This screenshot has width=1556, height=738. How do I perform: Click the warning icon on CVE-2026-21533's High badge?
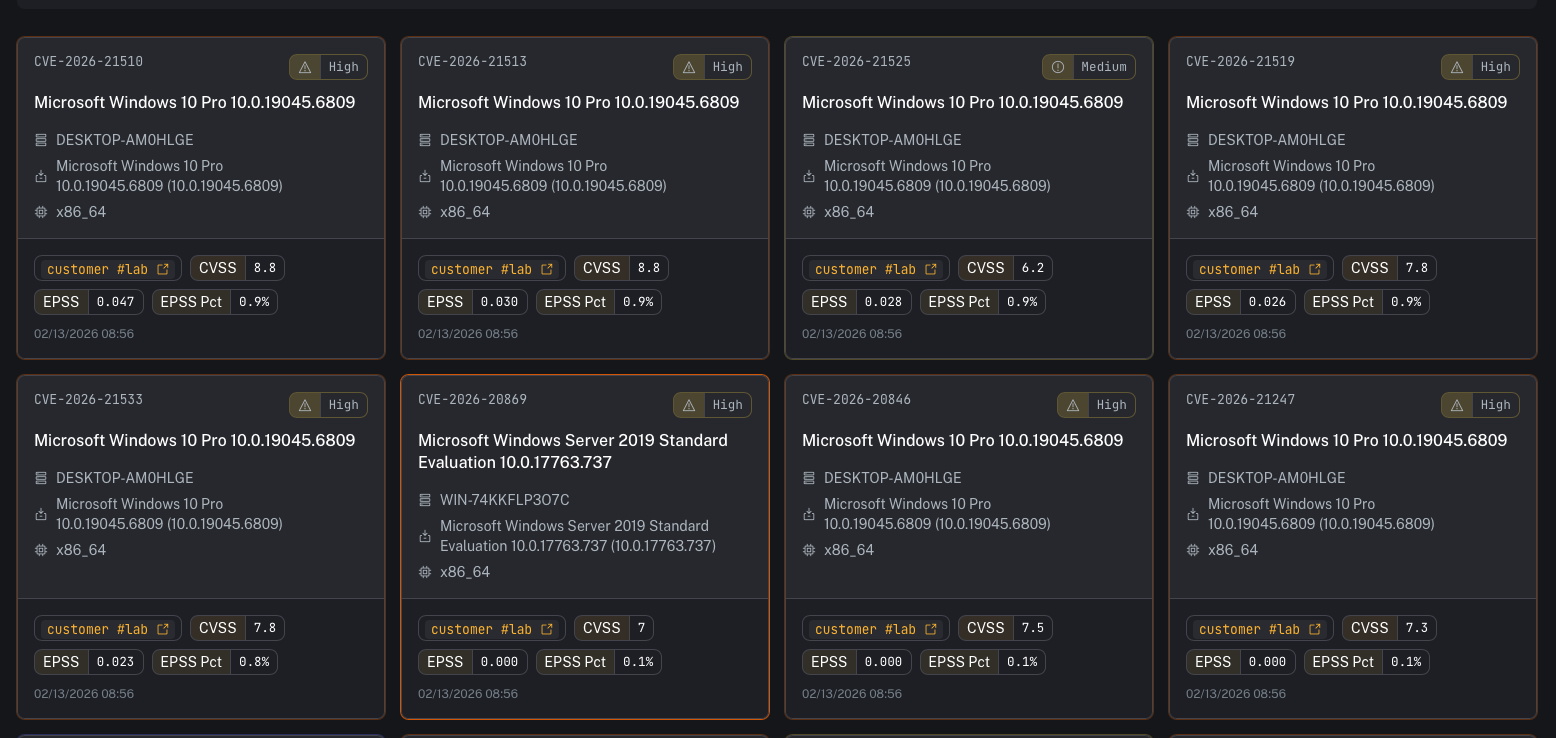305,405
